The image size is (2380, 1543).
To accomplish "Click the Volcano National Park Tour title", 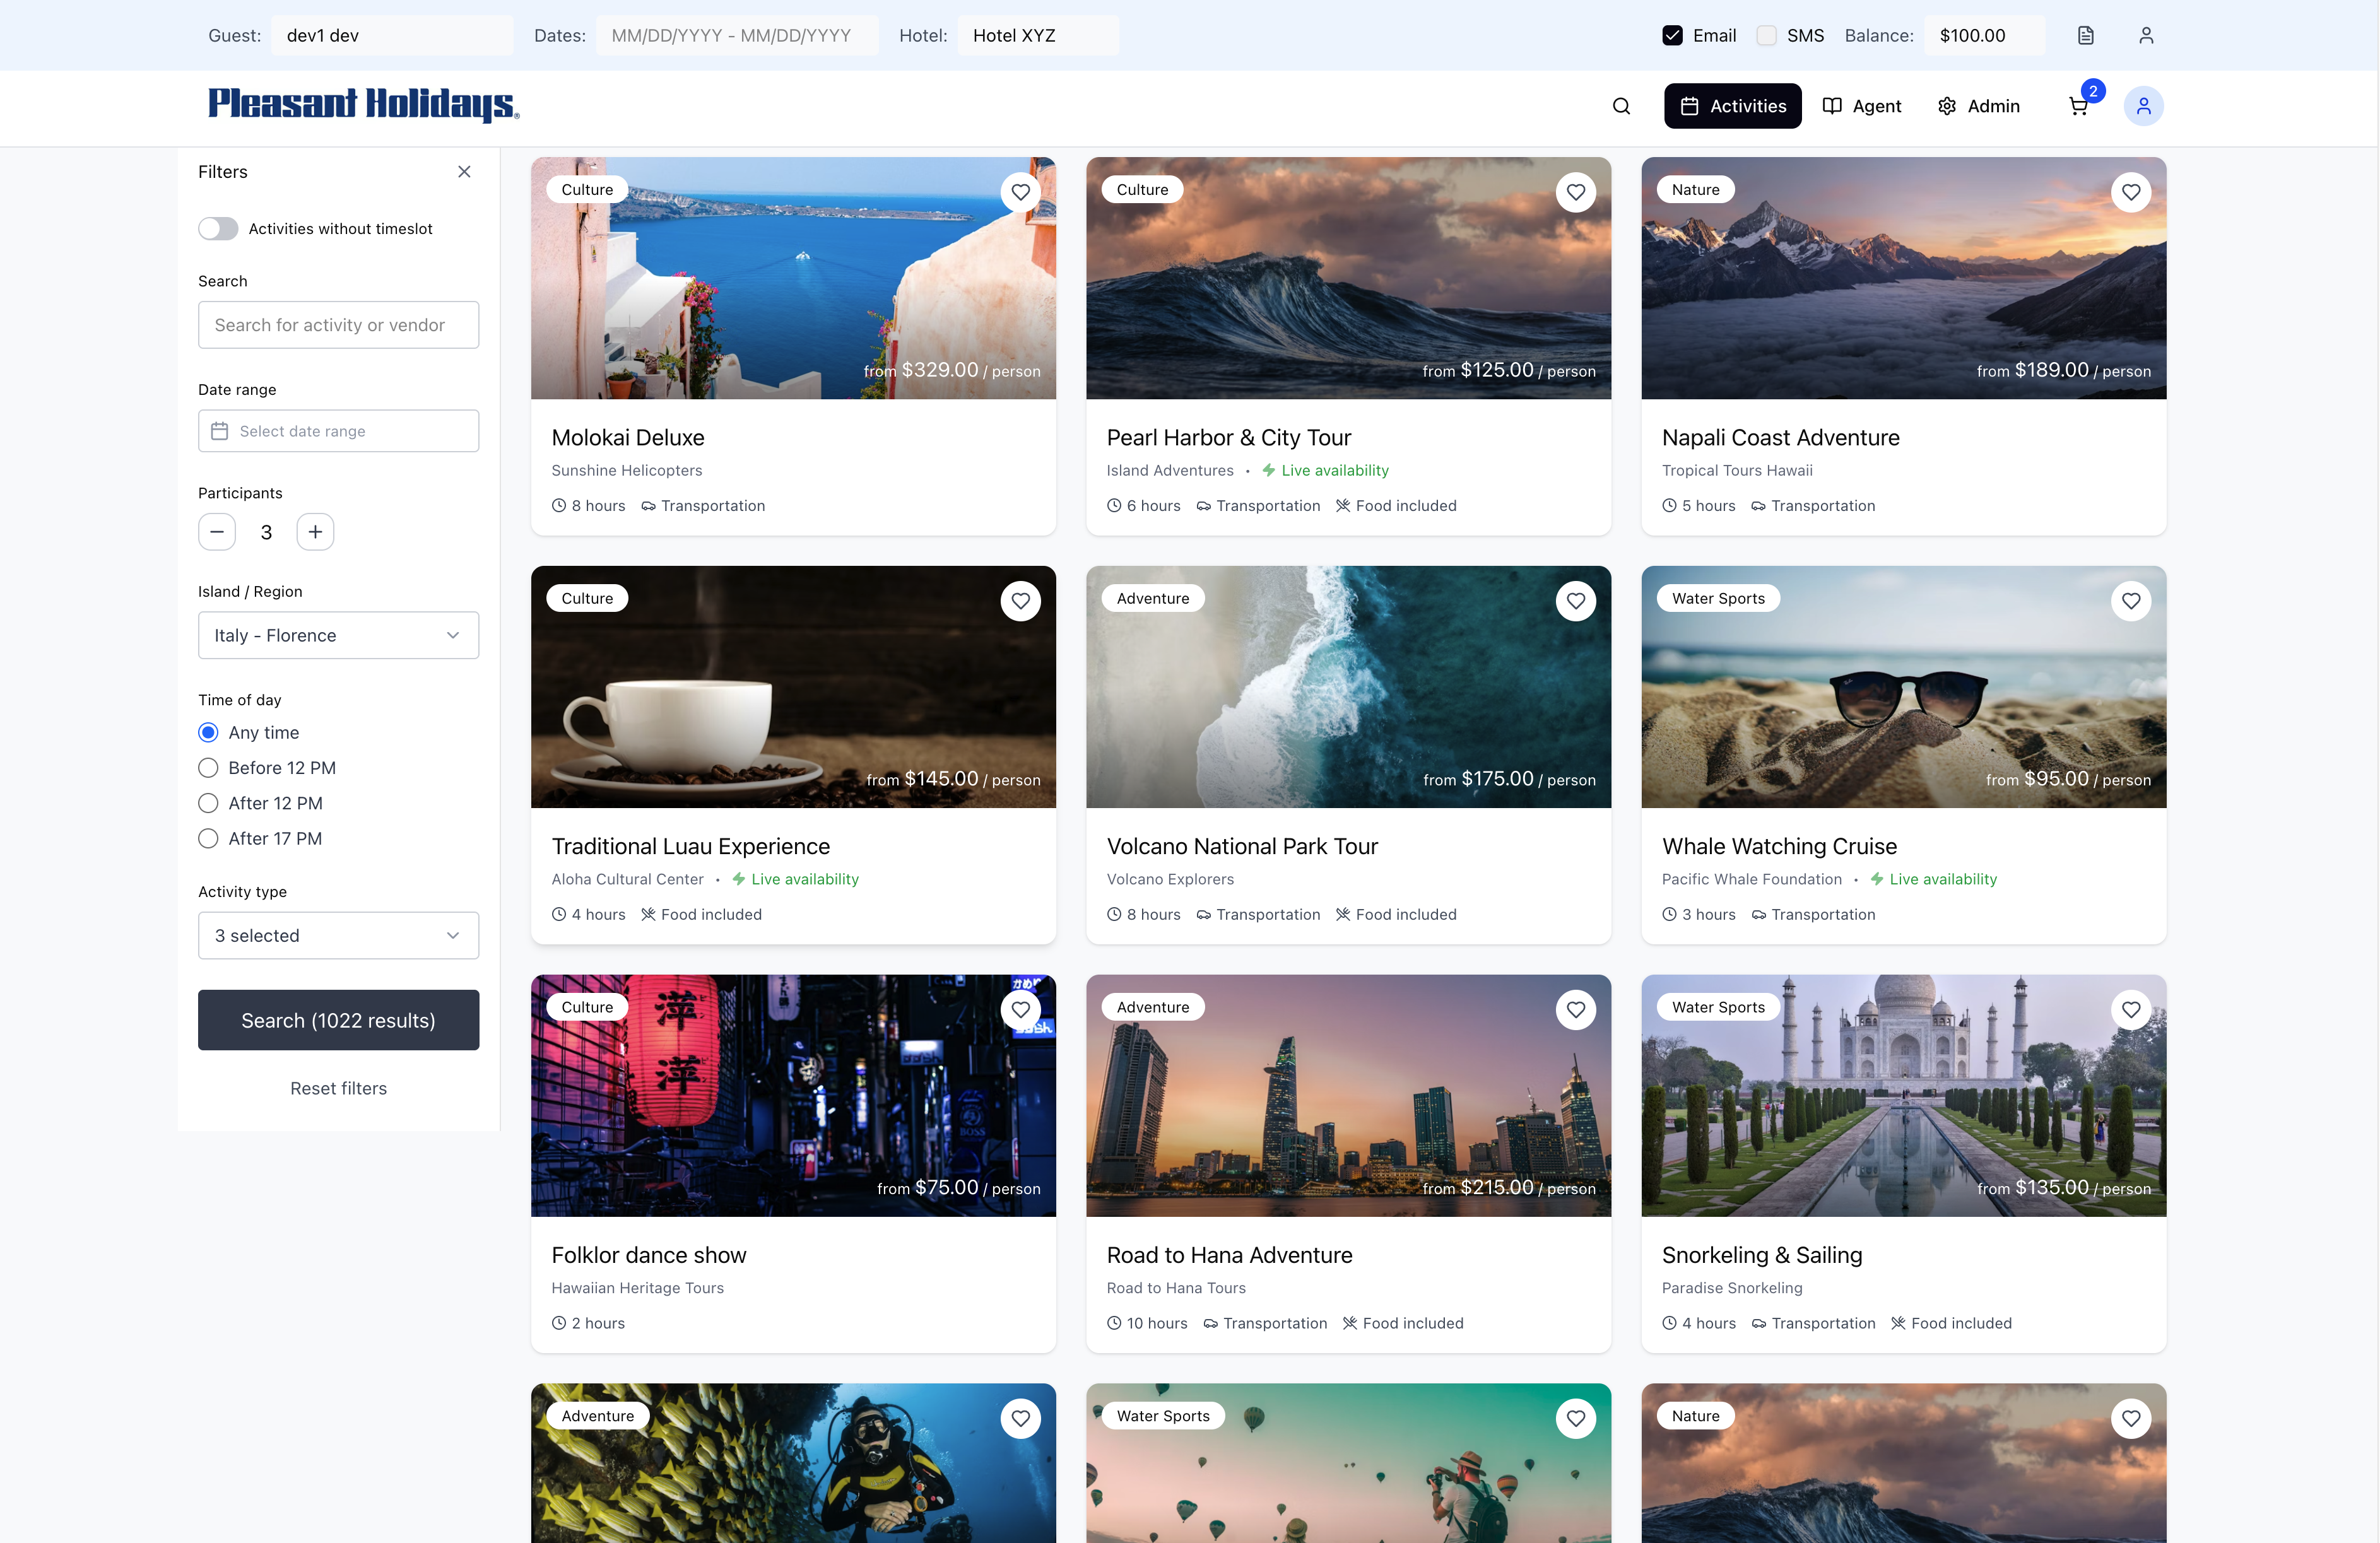I will 1242,846.
